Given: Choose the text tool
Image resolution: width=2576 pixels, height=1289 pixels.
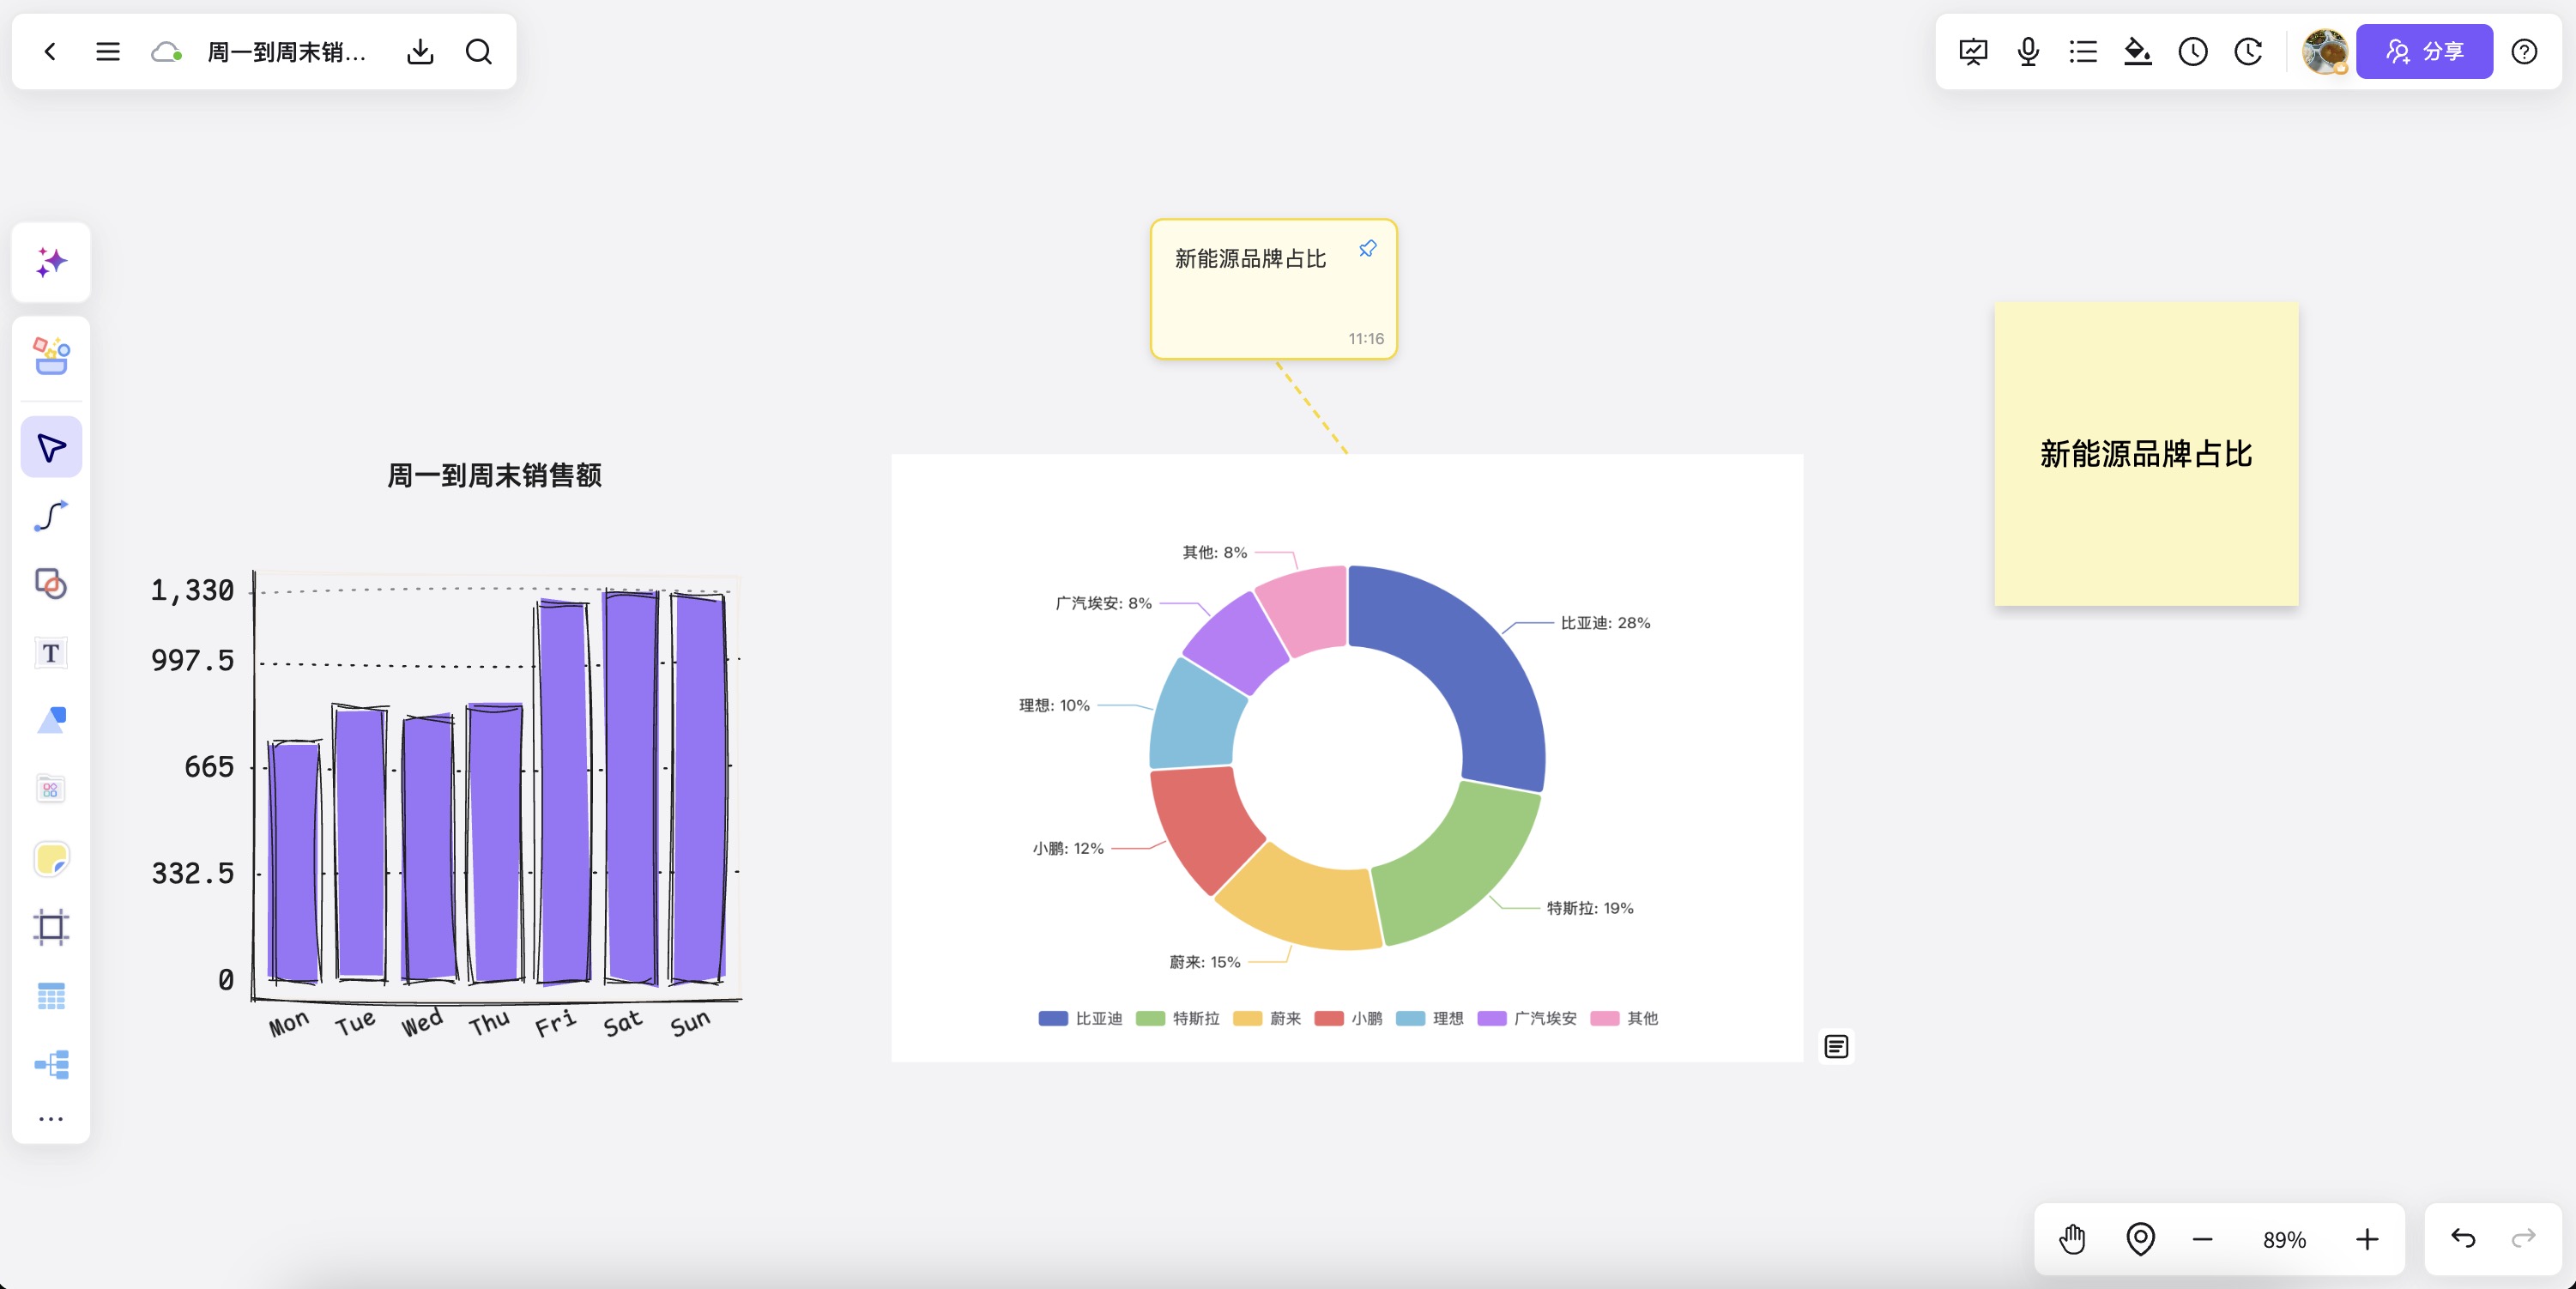Looking at the screenshot, I should [51, 653].
